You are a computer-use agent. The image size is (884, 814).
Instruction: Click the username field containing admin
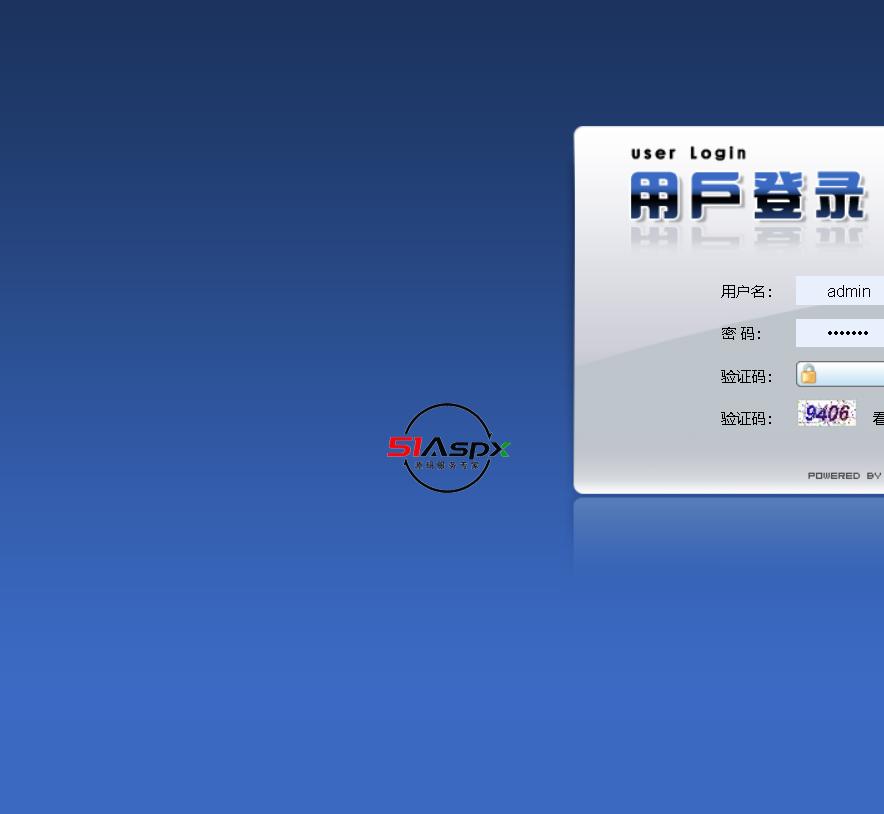coord(840,291)
